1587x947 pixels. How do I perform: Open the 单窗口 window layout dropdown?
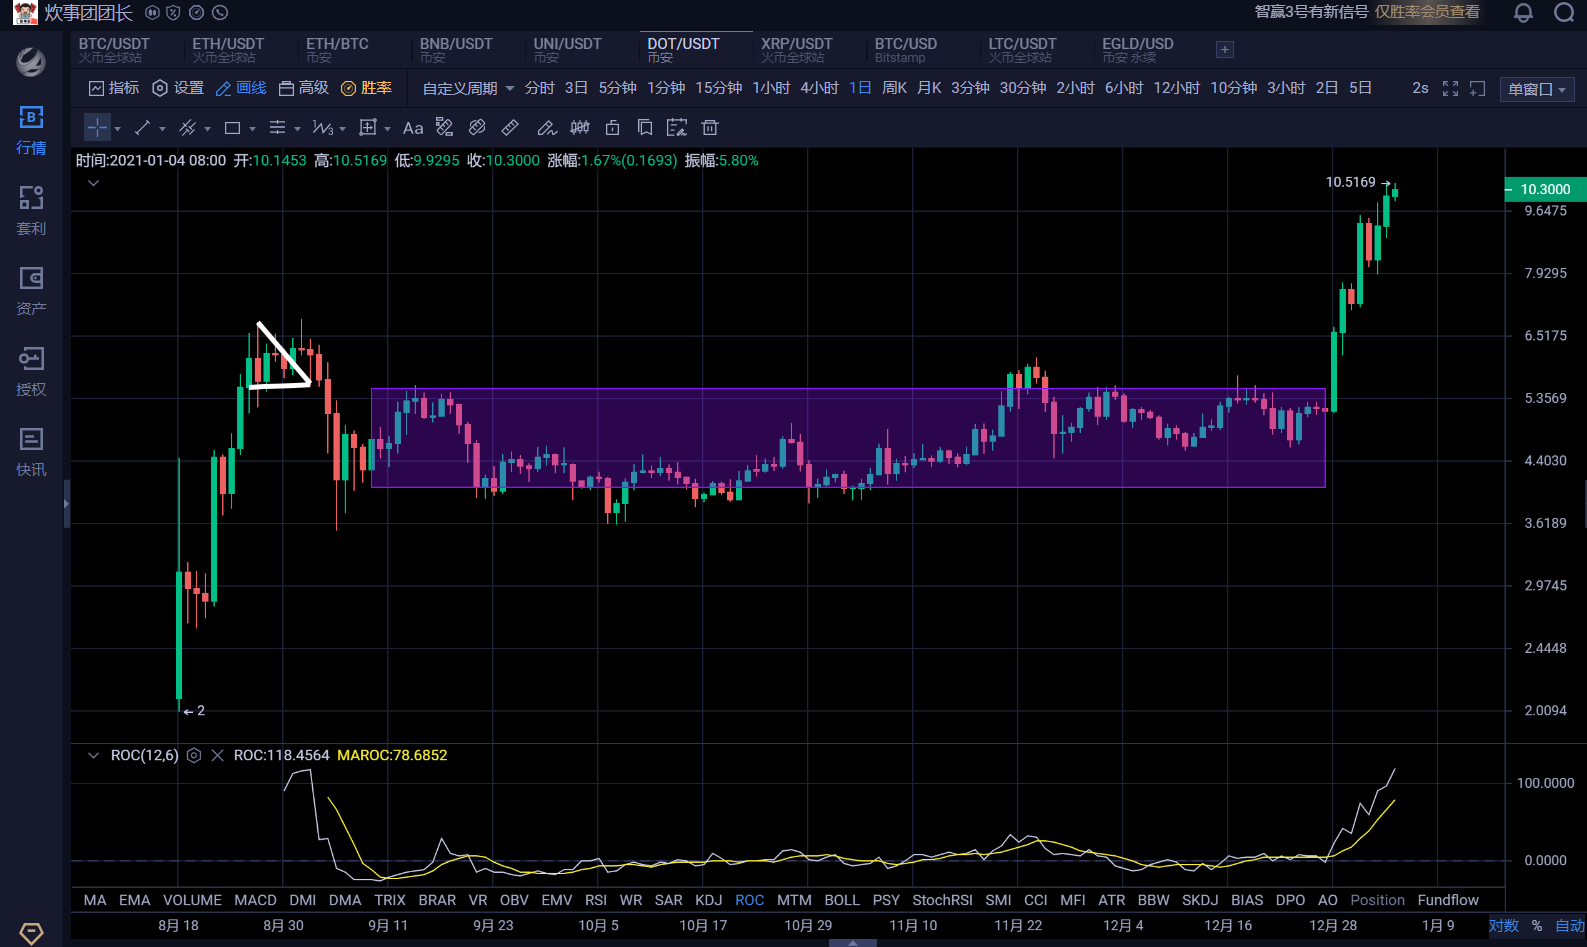(x=1537, y=89)
